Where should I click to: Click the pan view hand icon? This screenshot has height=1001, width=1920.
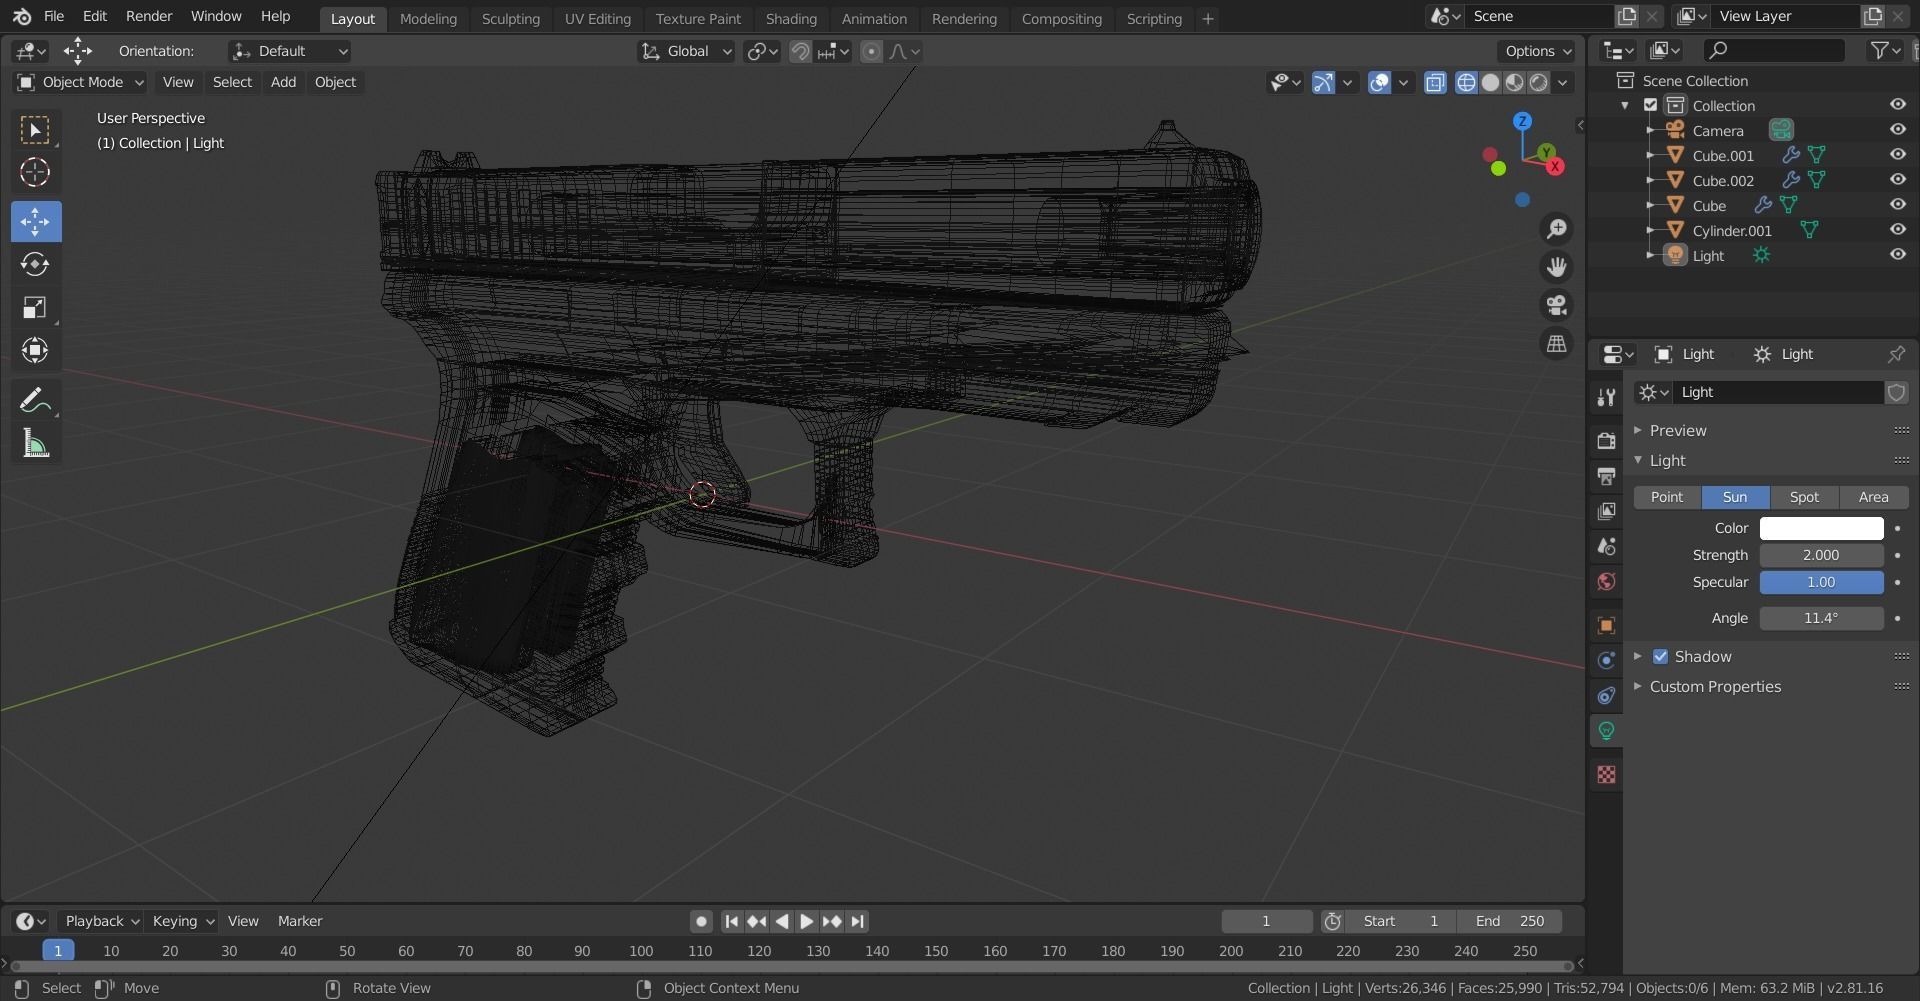pos(1556,267)
